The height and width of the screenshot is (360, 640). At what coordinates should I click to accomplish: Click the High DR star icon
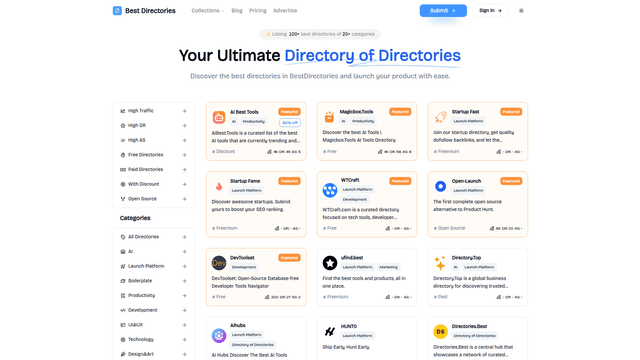[122, 125]
